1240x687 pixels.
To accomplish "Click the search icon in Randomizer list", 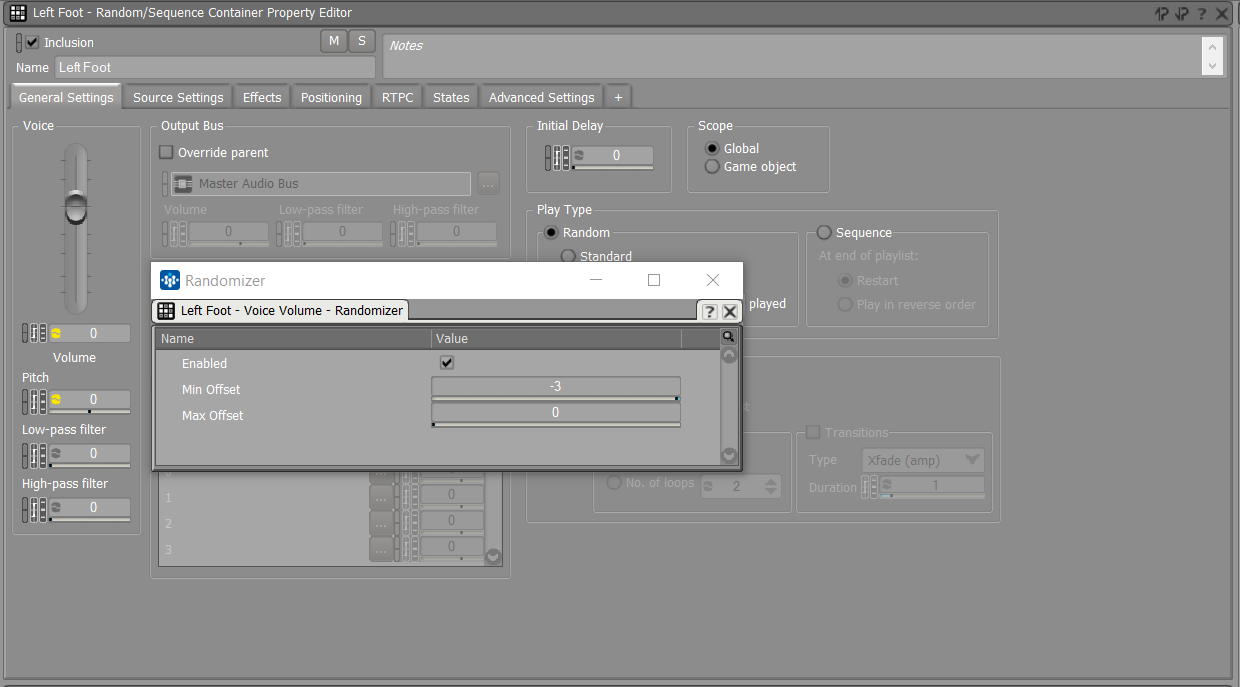I will tap(729, 338).
